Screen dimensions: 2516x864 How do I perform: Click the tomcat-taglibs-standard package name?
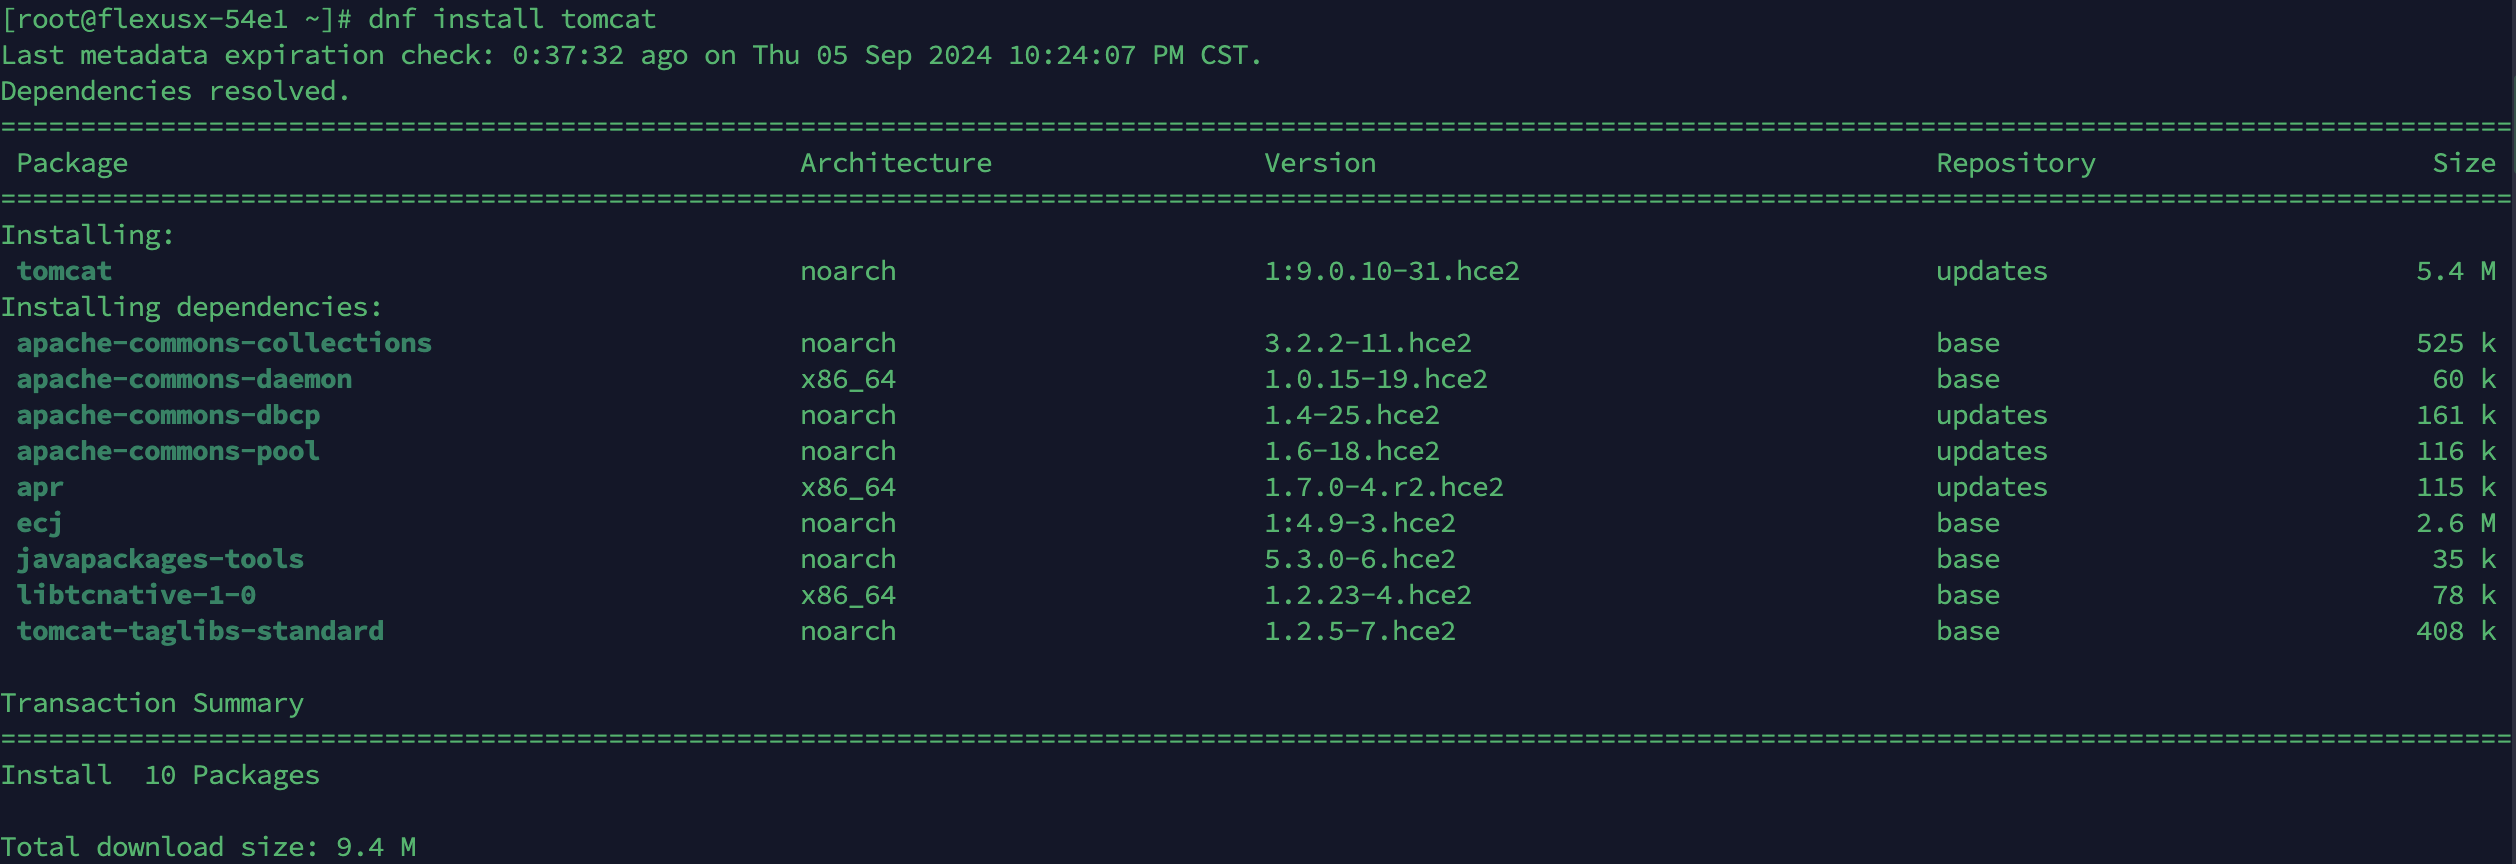[200, 631]
